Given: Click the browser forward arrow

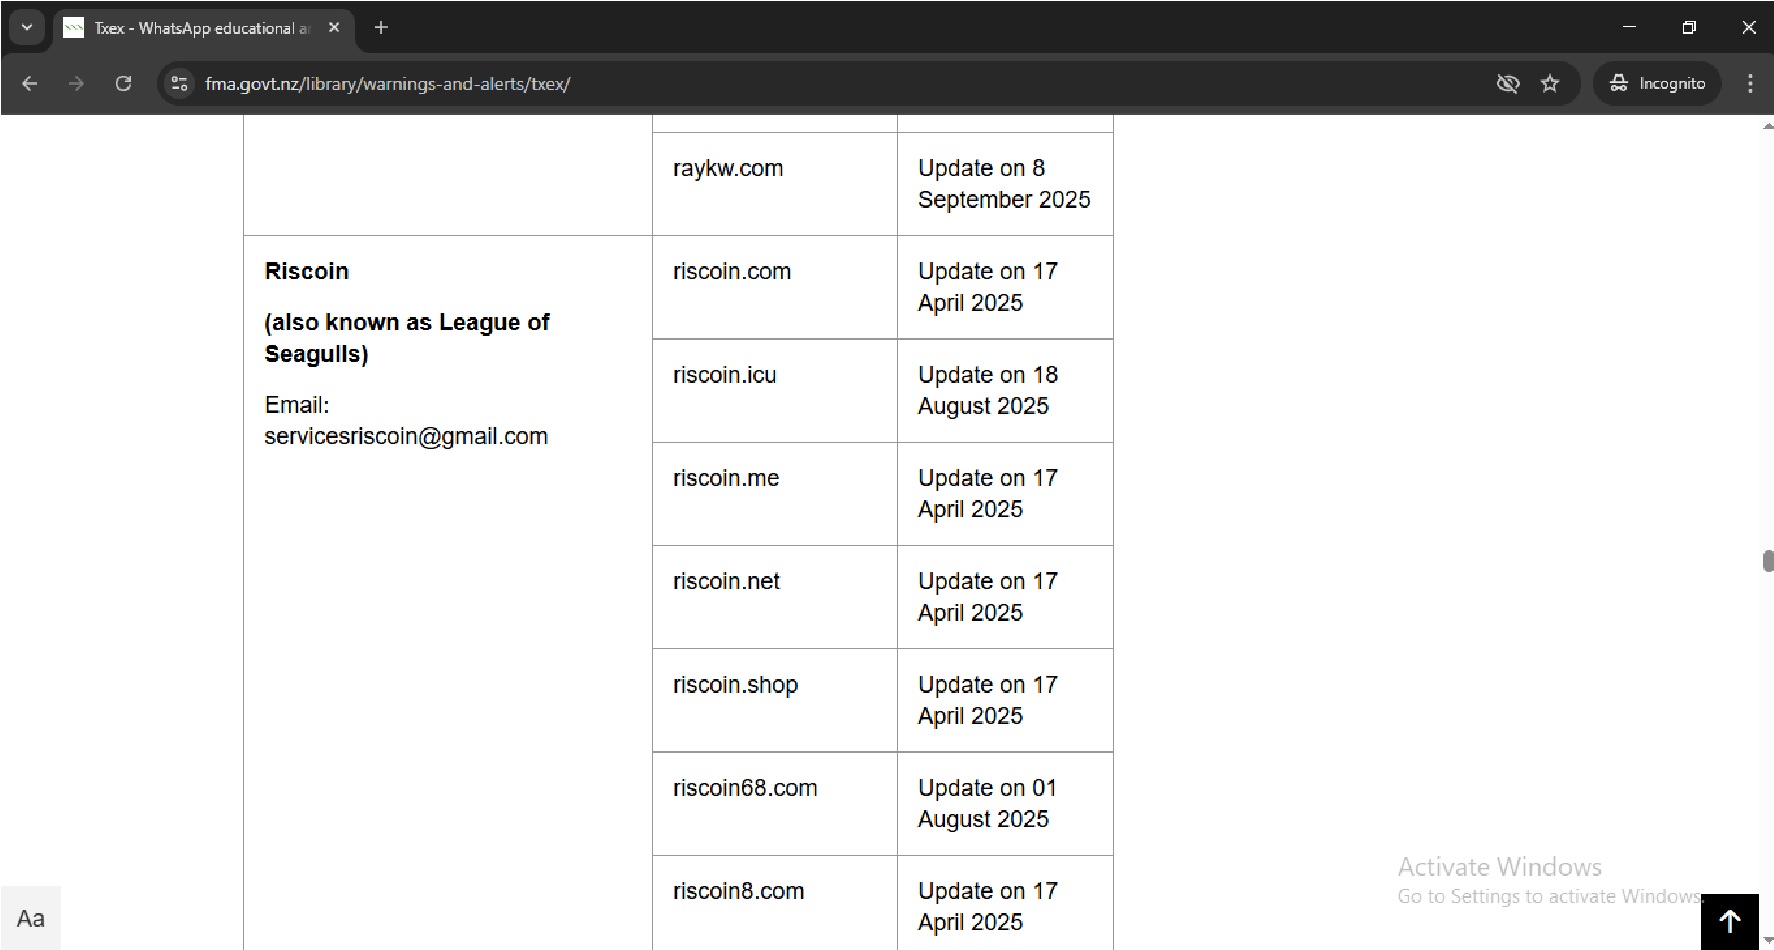Looking at the screenshot, I should (76, 84).
